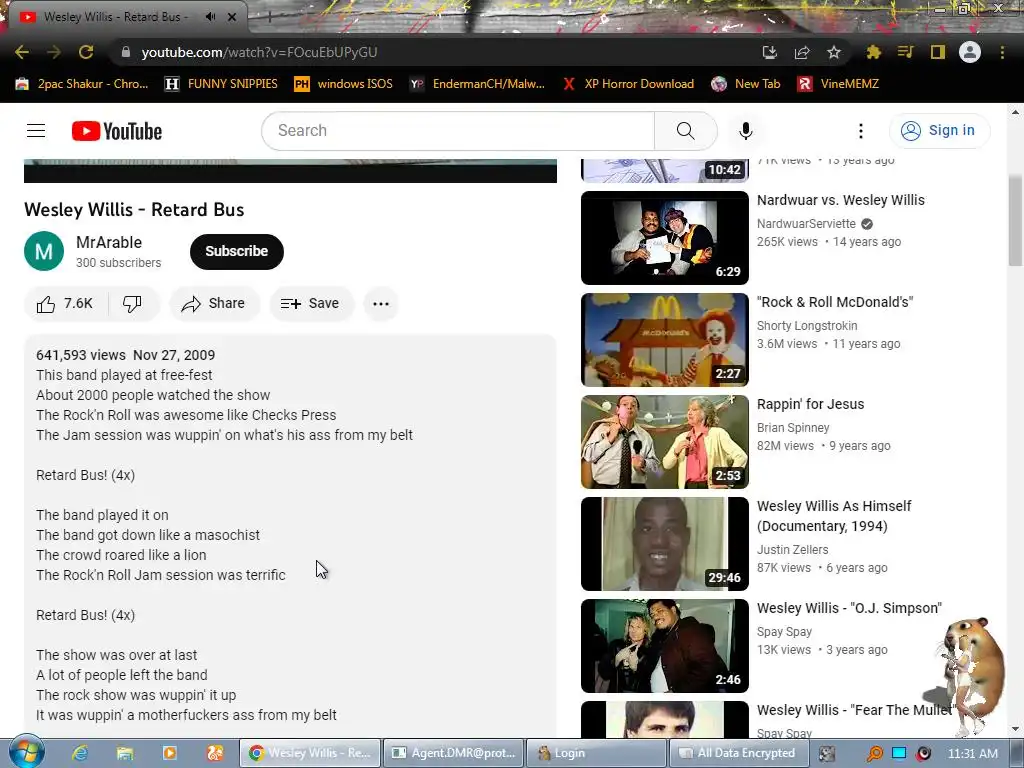This screenshot has width=1024, height=768.
Task: Open the Windows Start button
Action: [25, 753]
